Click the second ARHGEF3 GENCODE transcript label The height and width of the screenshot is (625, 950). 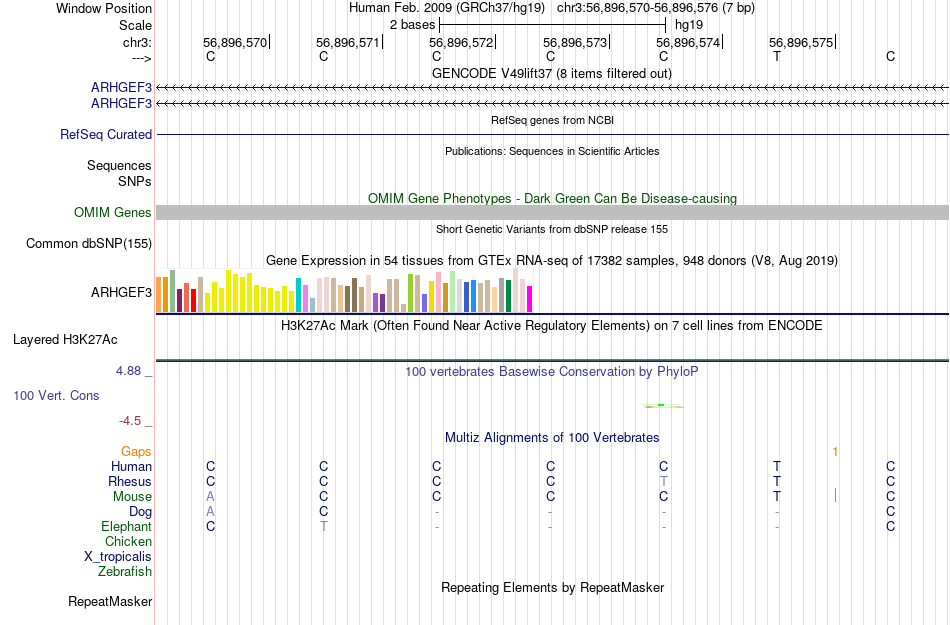click(121, 104)
